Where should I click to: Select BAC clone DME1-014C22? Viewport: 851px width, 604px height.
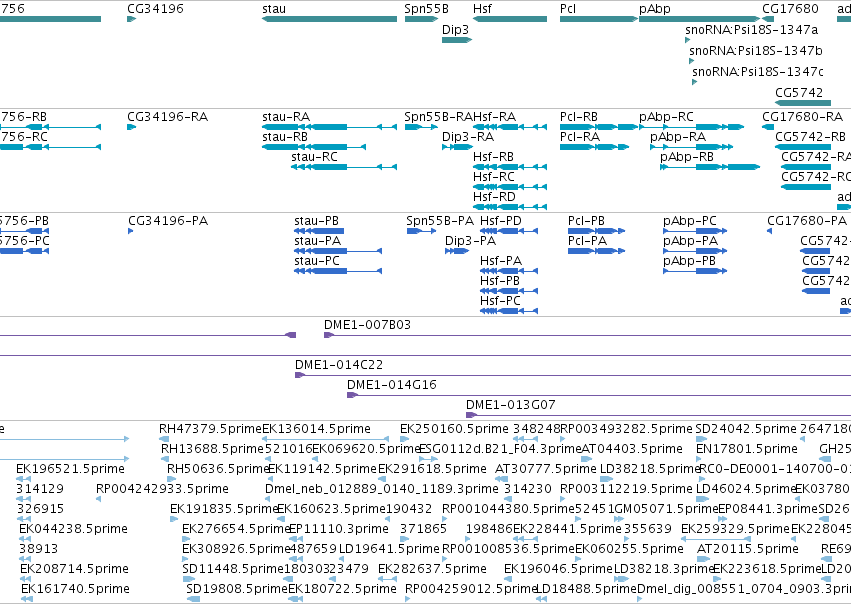339,365
